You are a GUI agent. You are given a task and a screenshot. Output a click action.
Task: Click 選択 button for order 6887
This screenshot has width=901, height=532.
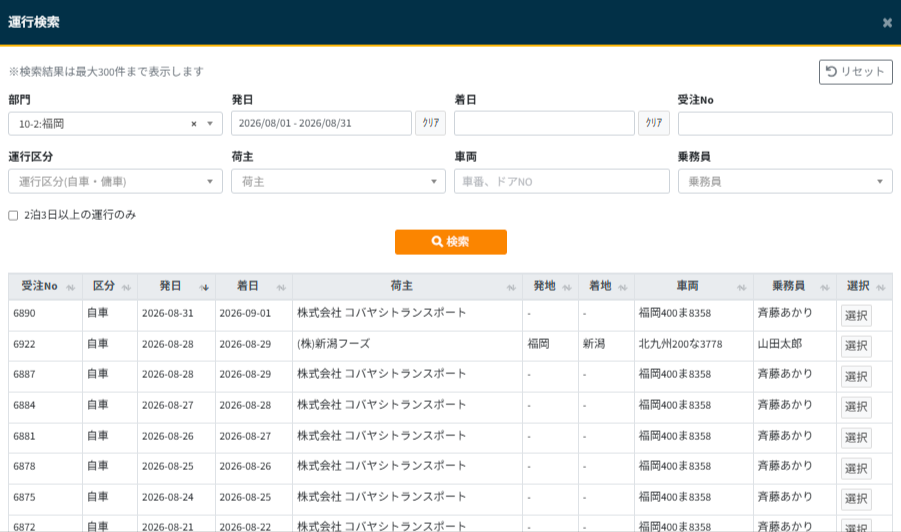(856, 376)
